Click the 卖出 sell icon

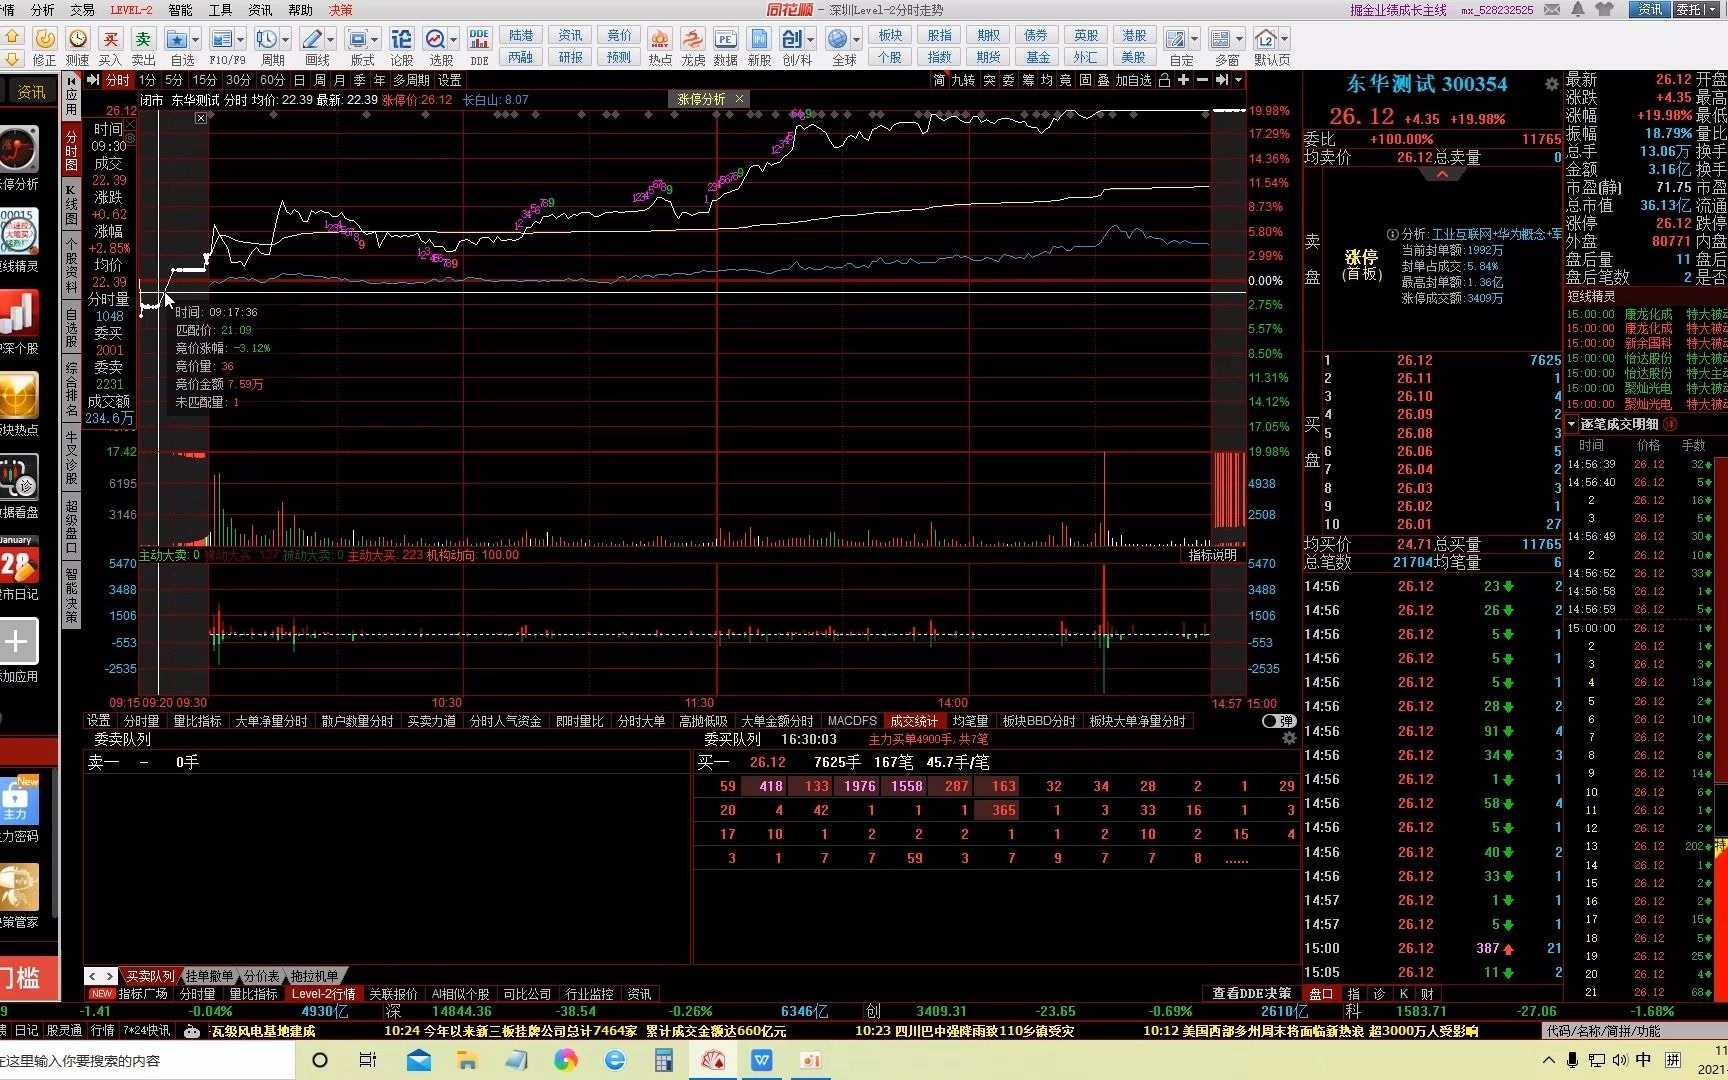pyautogui.click(x=143, y=40)
